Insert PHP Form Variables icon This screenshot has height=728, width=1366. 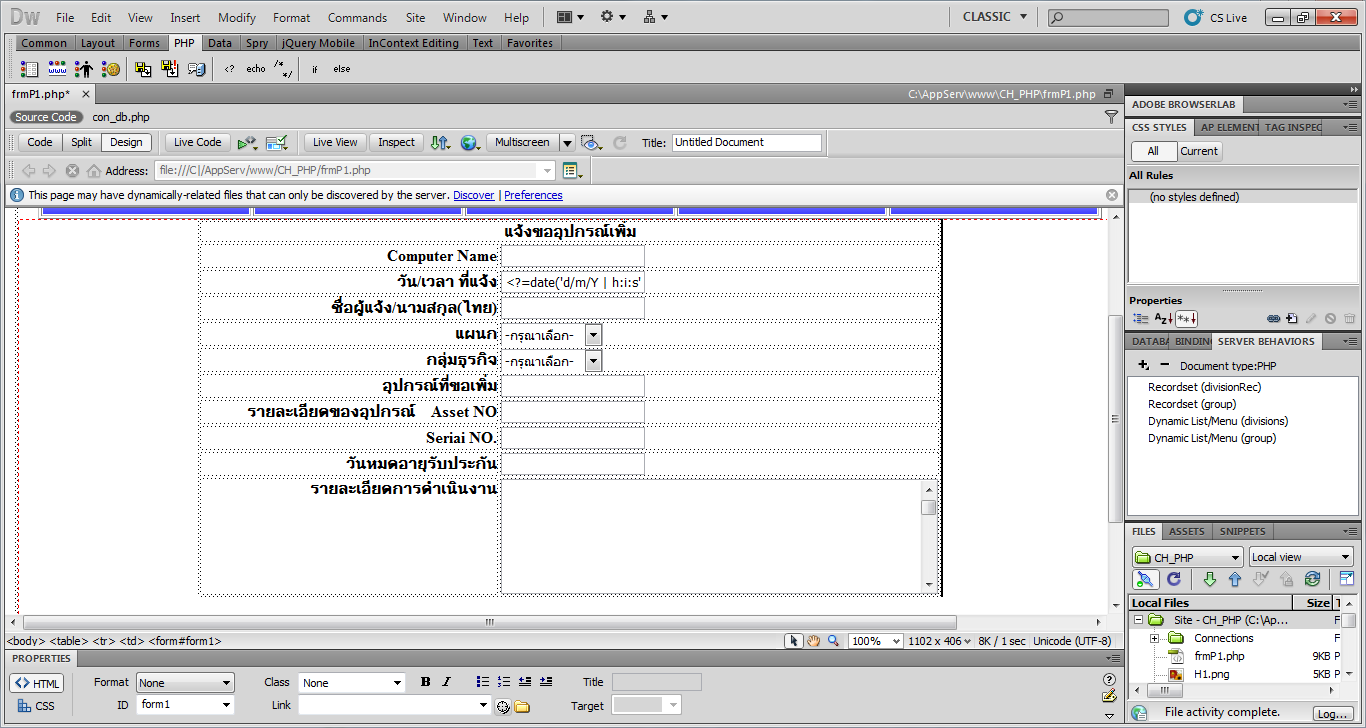pos(30,69)
